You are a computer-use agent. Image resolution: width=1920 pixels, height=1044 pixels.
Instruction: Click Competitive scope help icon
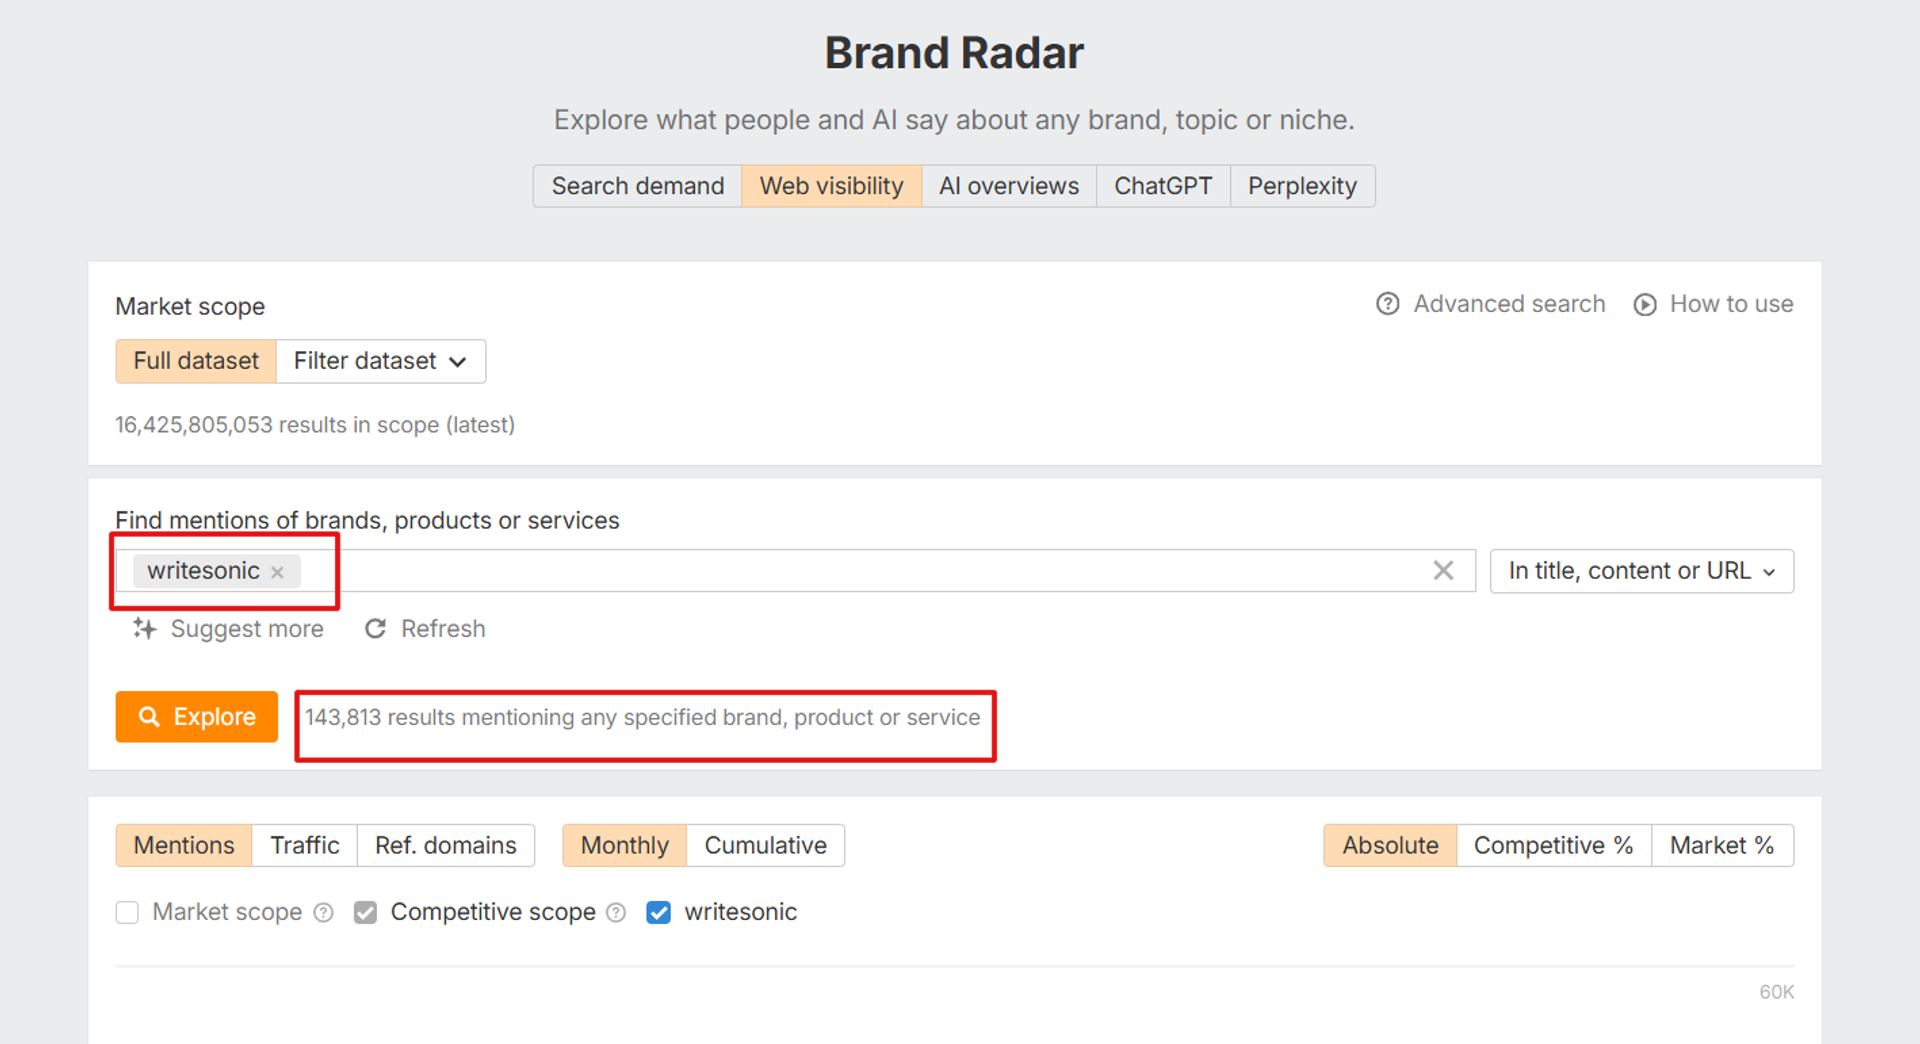(x=617, y=912)
